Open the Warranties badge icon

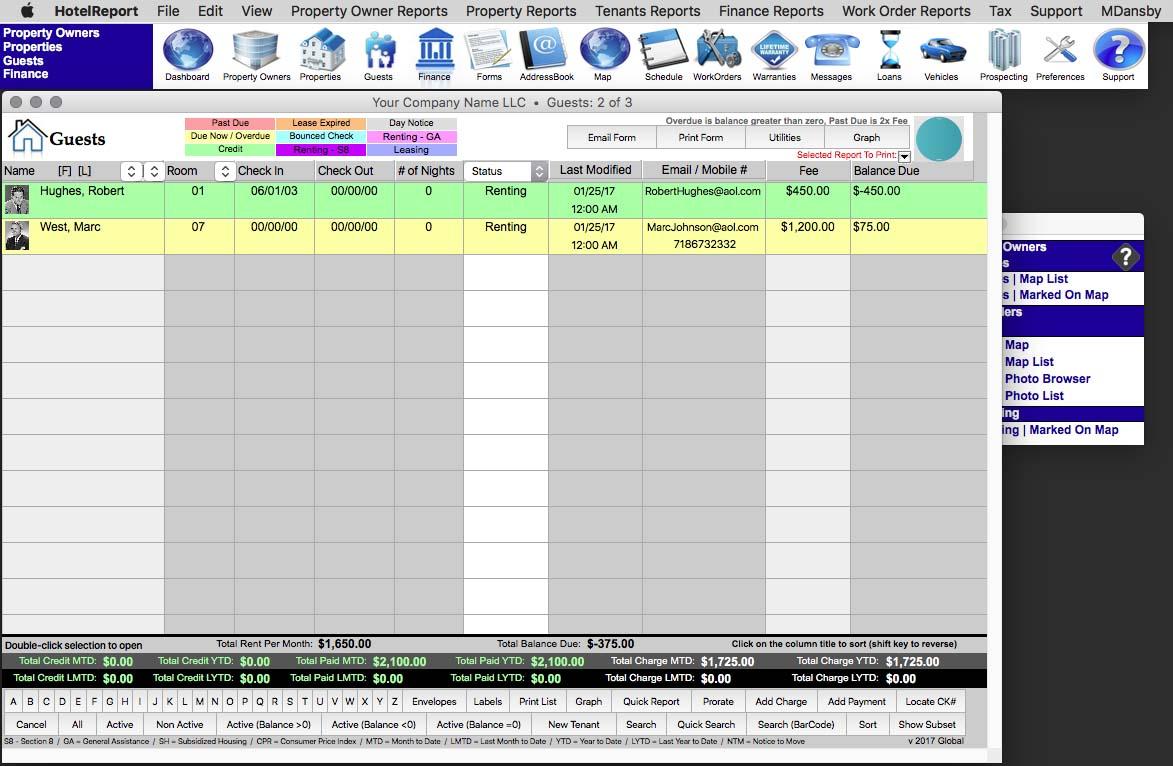point(774,49)
